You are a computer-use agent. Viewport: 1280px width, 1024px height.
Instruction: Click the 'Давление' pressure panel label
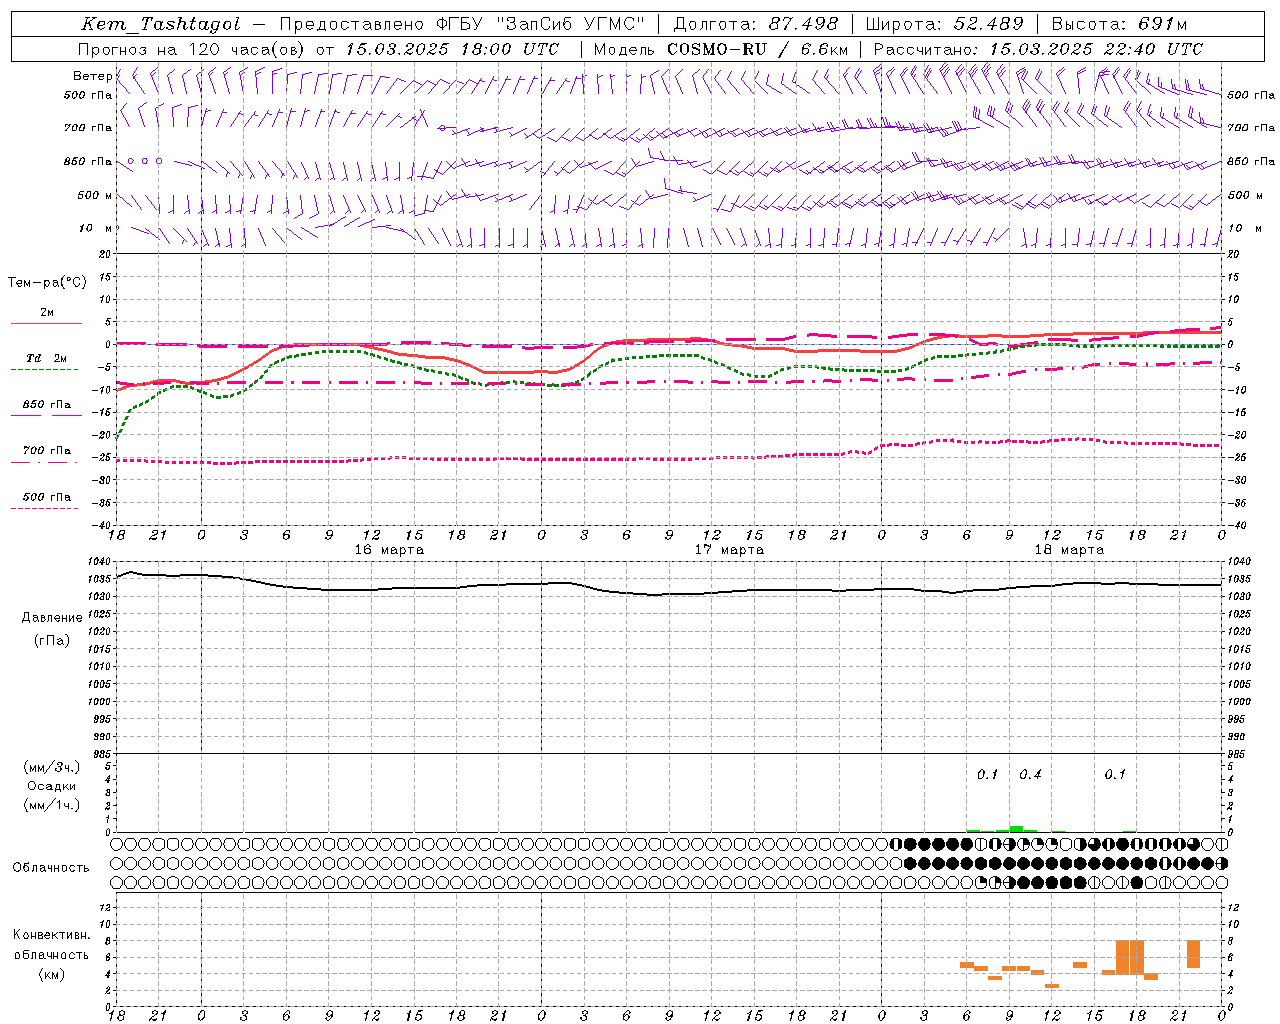tap(52, 618)
